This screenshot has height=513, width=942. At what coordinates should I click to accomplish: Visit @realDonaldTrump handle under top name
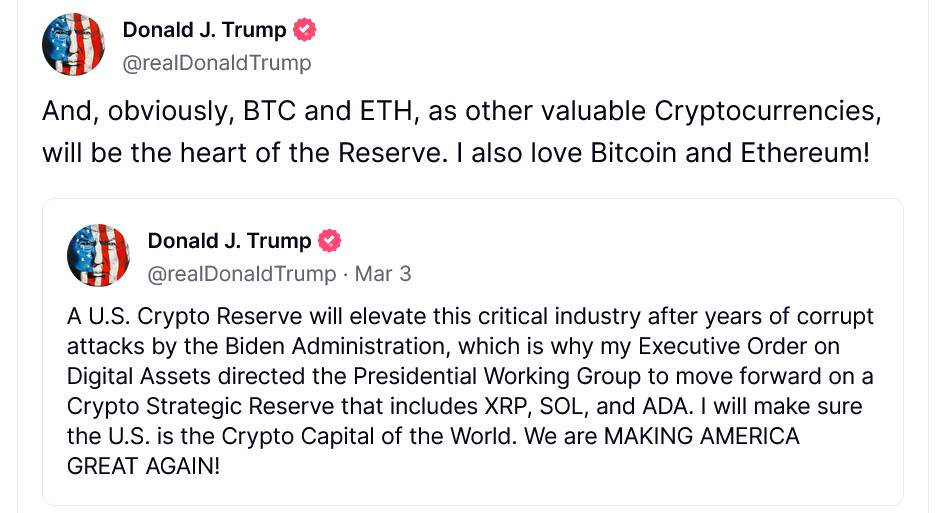click(x=217, y=62)
